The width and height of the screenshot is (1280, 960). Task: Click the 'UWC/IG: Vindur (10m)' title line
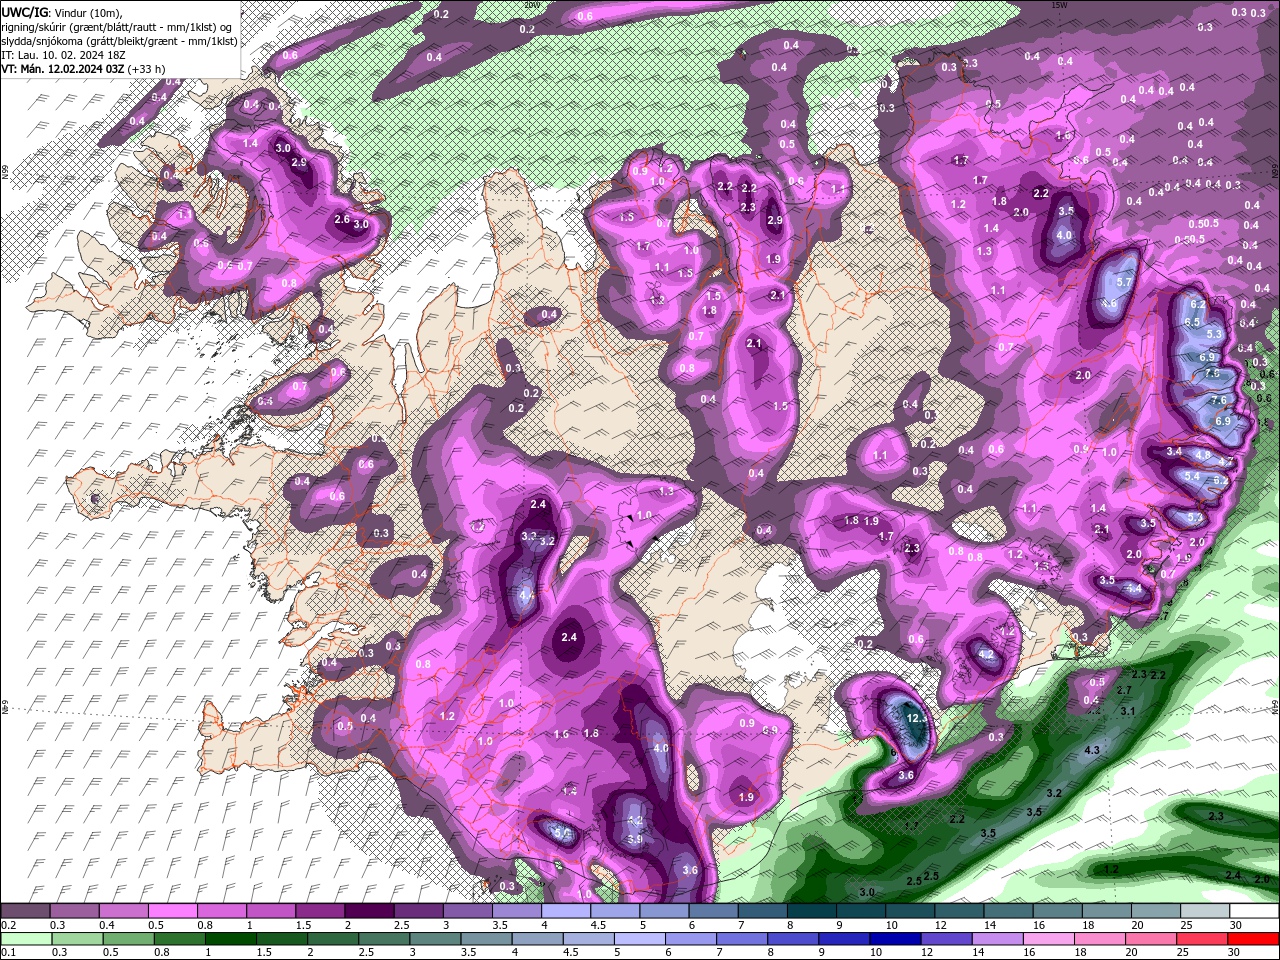(60, 12)
